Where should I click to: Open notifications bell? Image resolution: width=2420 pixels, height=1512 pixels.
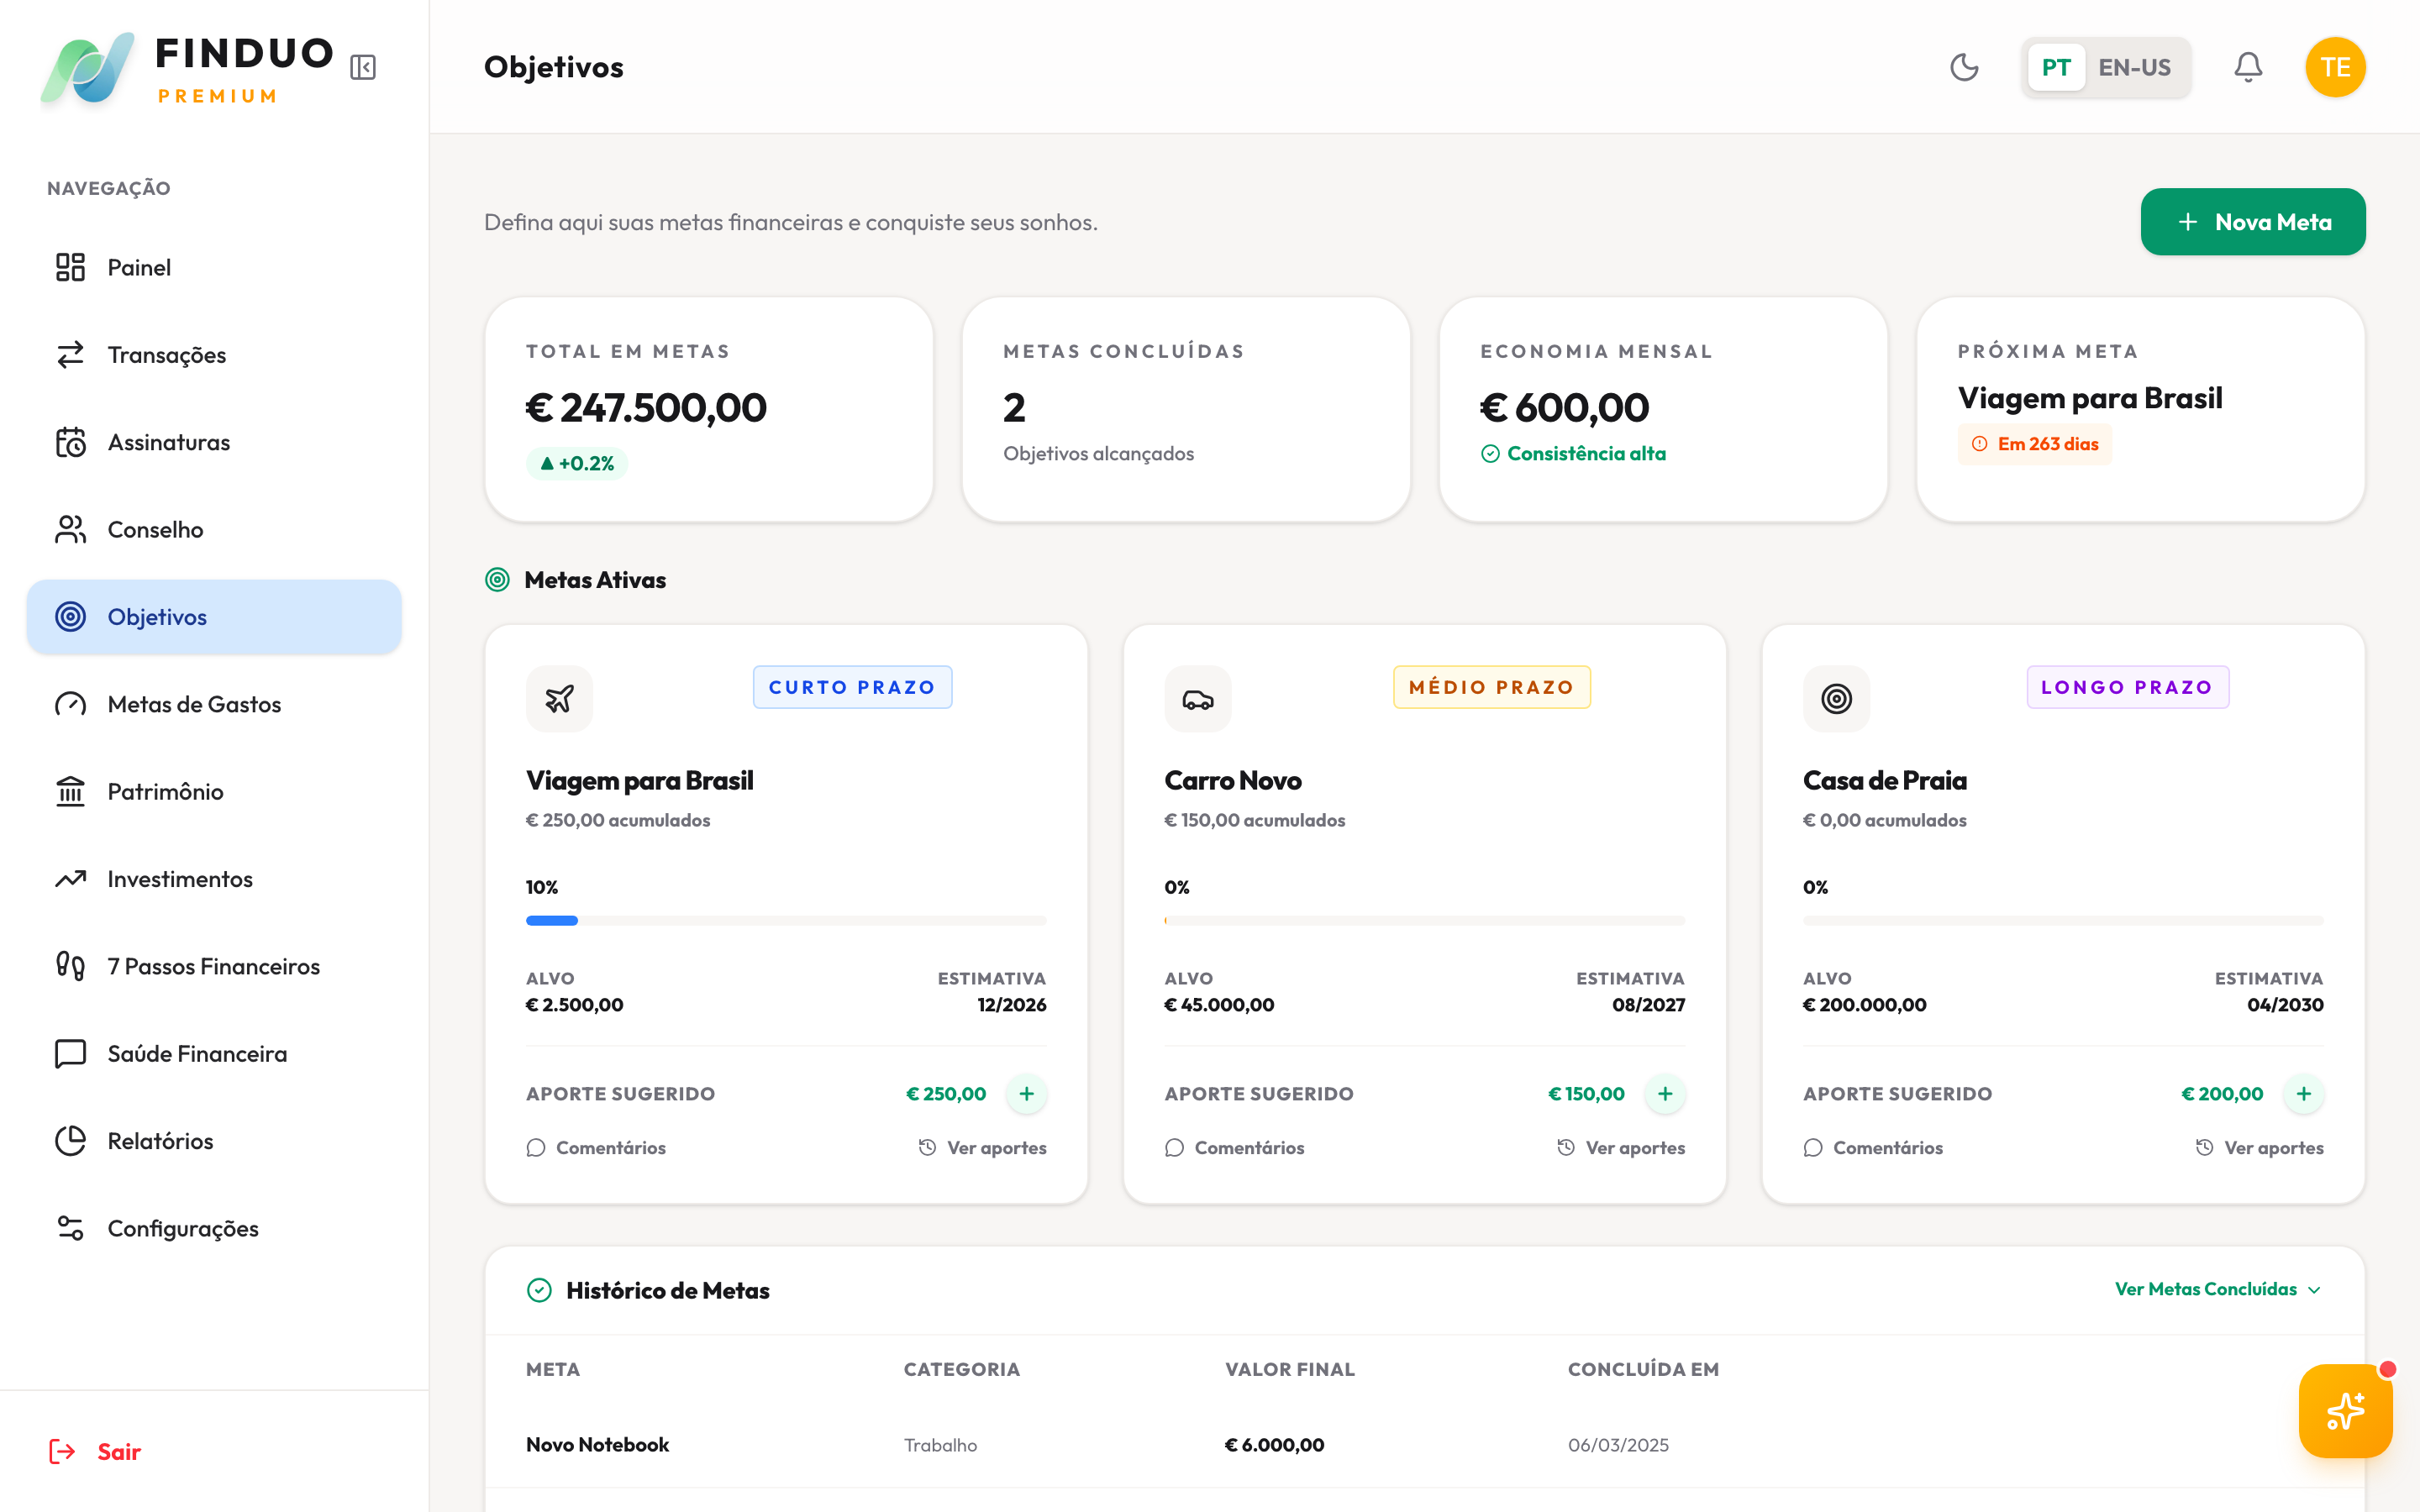[2248, 67]
